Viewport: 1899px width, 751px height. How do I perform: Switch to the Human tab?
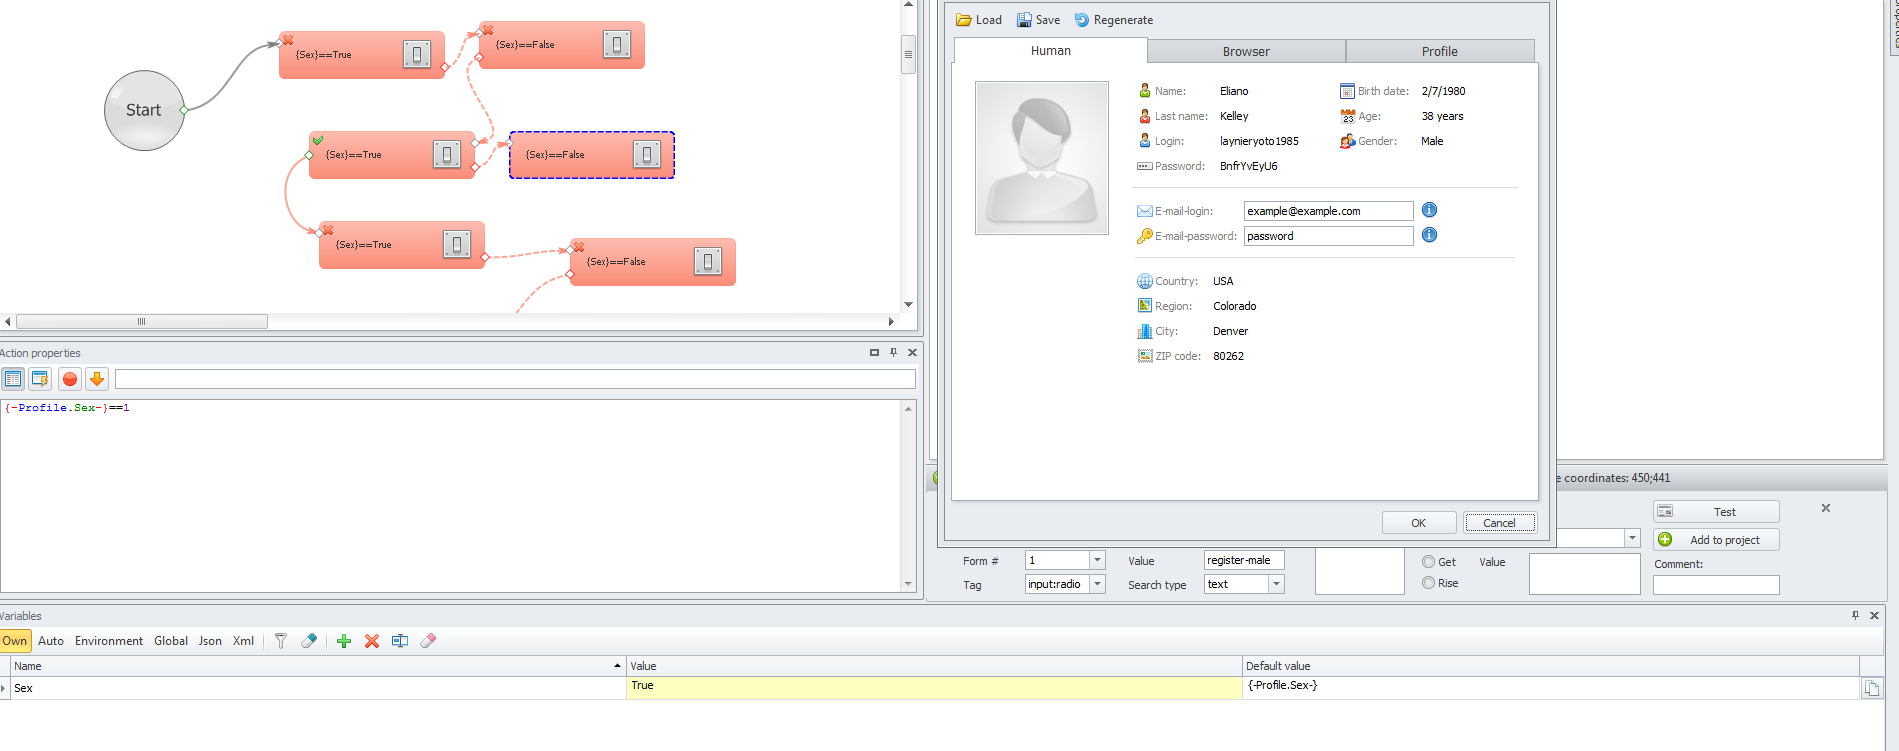coord(1051,51)
